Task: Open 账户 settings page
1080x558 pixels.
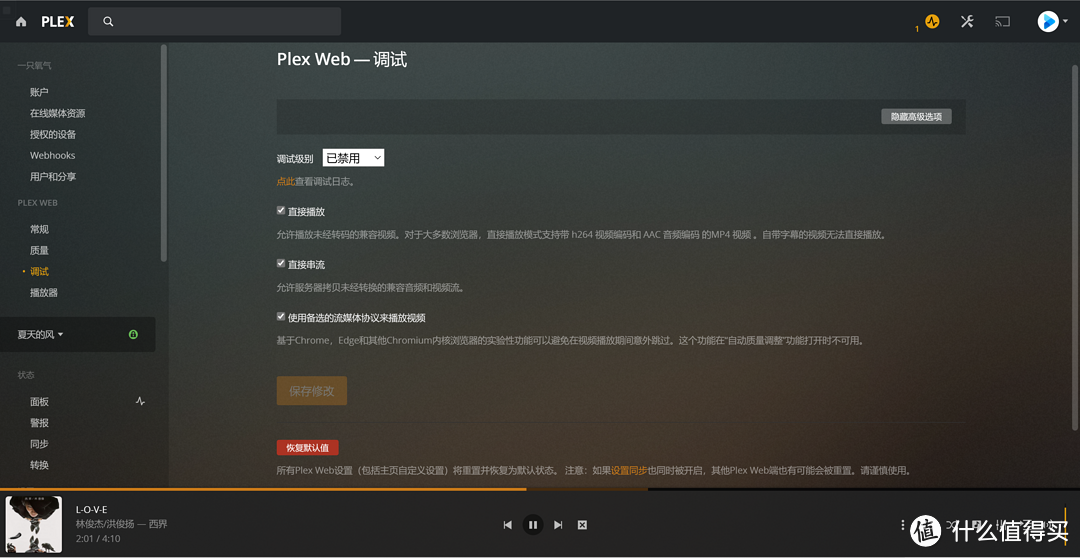Action: coord(39,92)
